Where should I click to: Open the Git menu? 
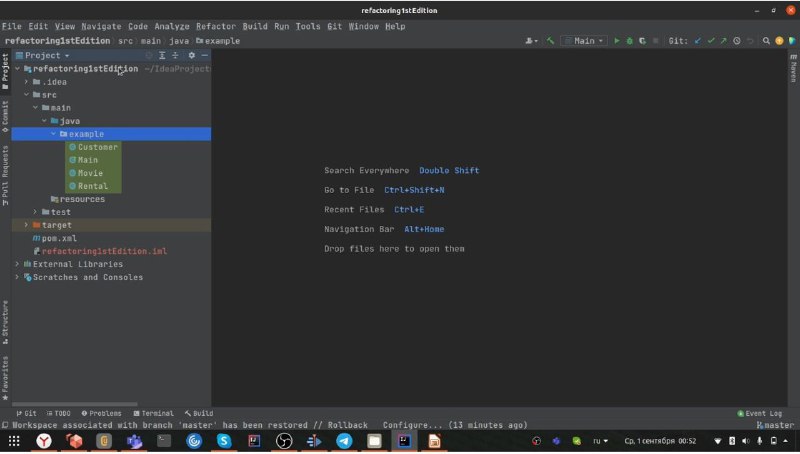pos(334,26)
